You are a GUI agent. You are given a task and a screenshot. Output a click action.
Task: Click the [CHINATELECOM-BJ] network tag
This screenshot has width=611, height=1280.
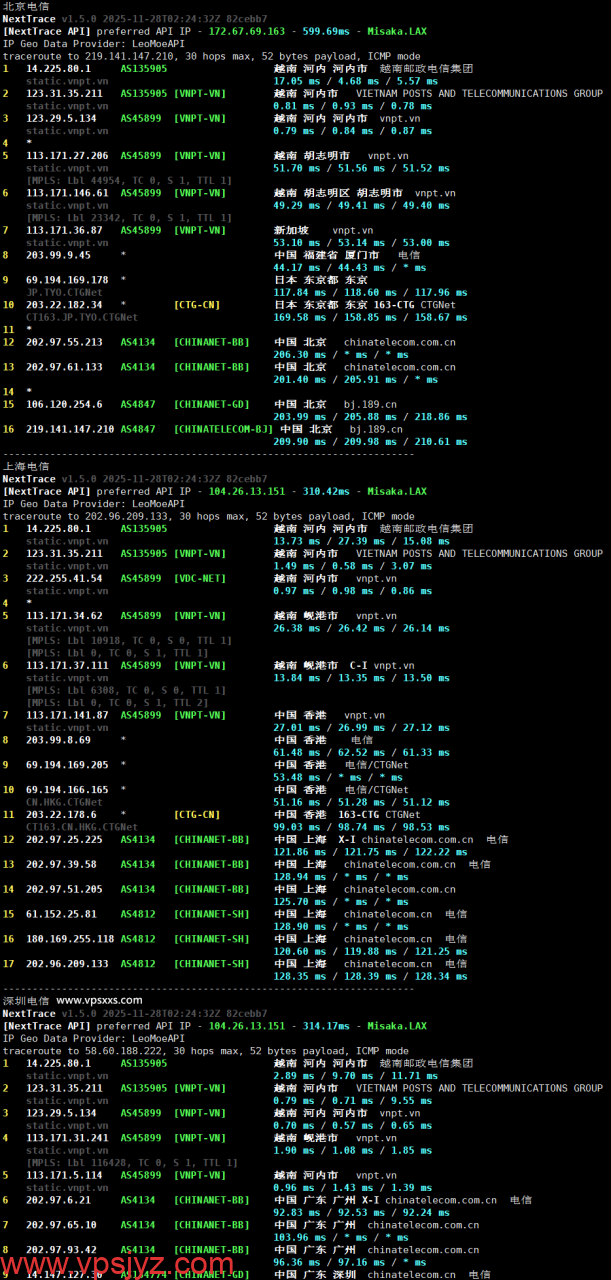[223, 429]
